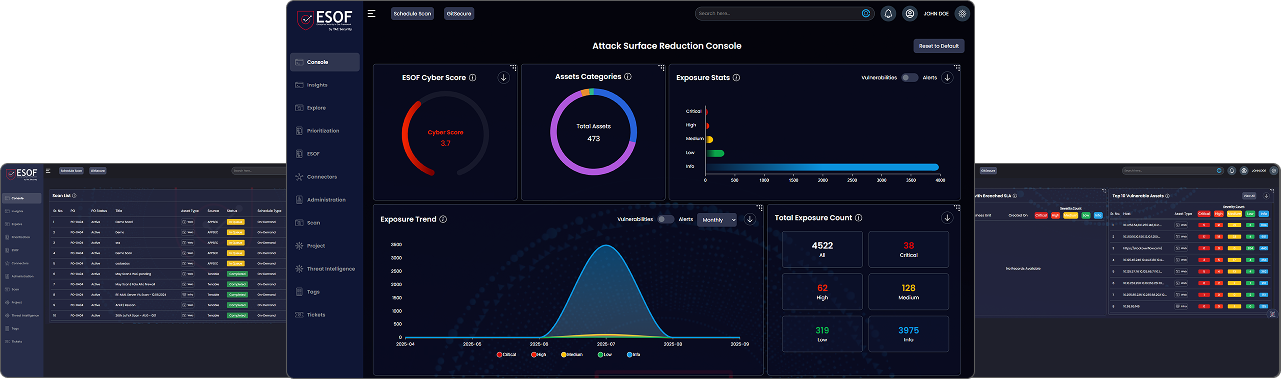
Task: Toggle Vulnerabilities/Alerts switch in Exposure Stats
Action: [909, 77]
